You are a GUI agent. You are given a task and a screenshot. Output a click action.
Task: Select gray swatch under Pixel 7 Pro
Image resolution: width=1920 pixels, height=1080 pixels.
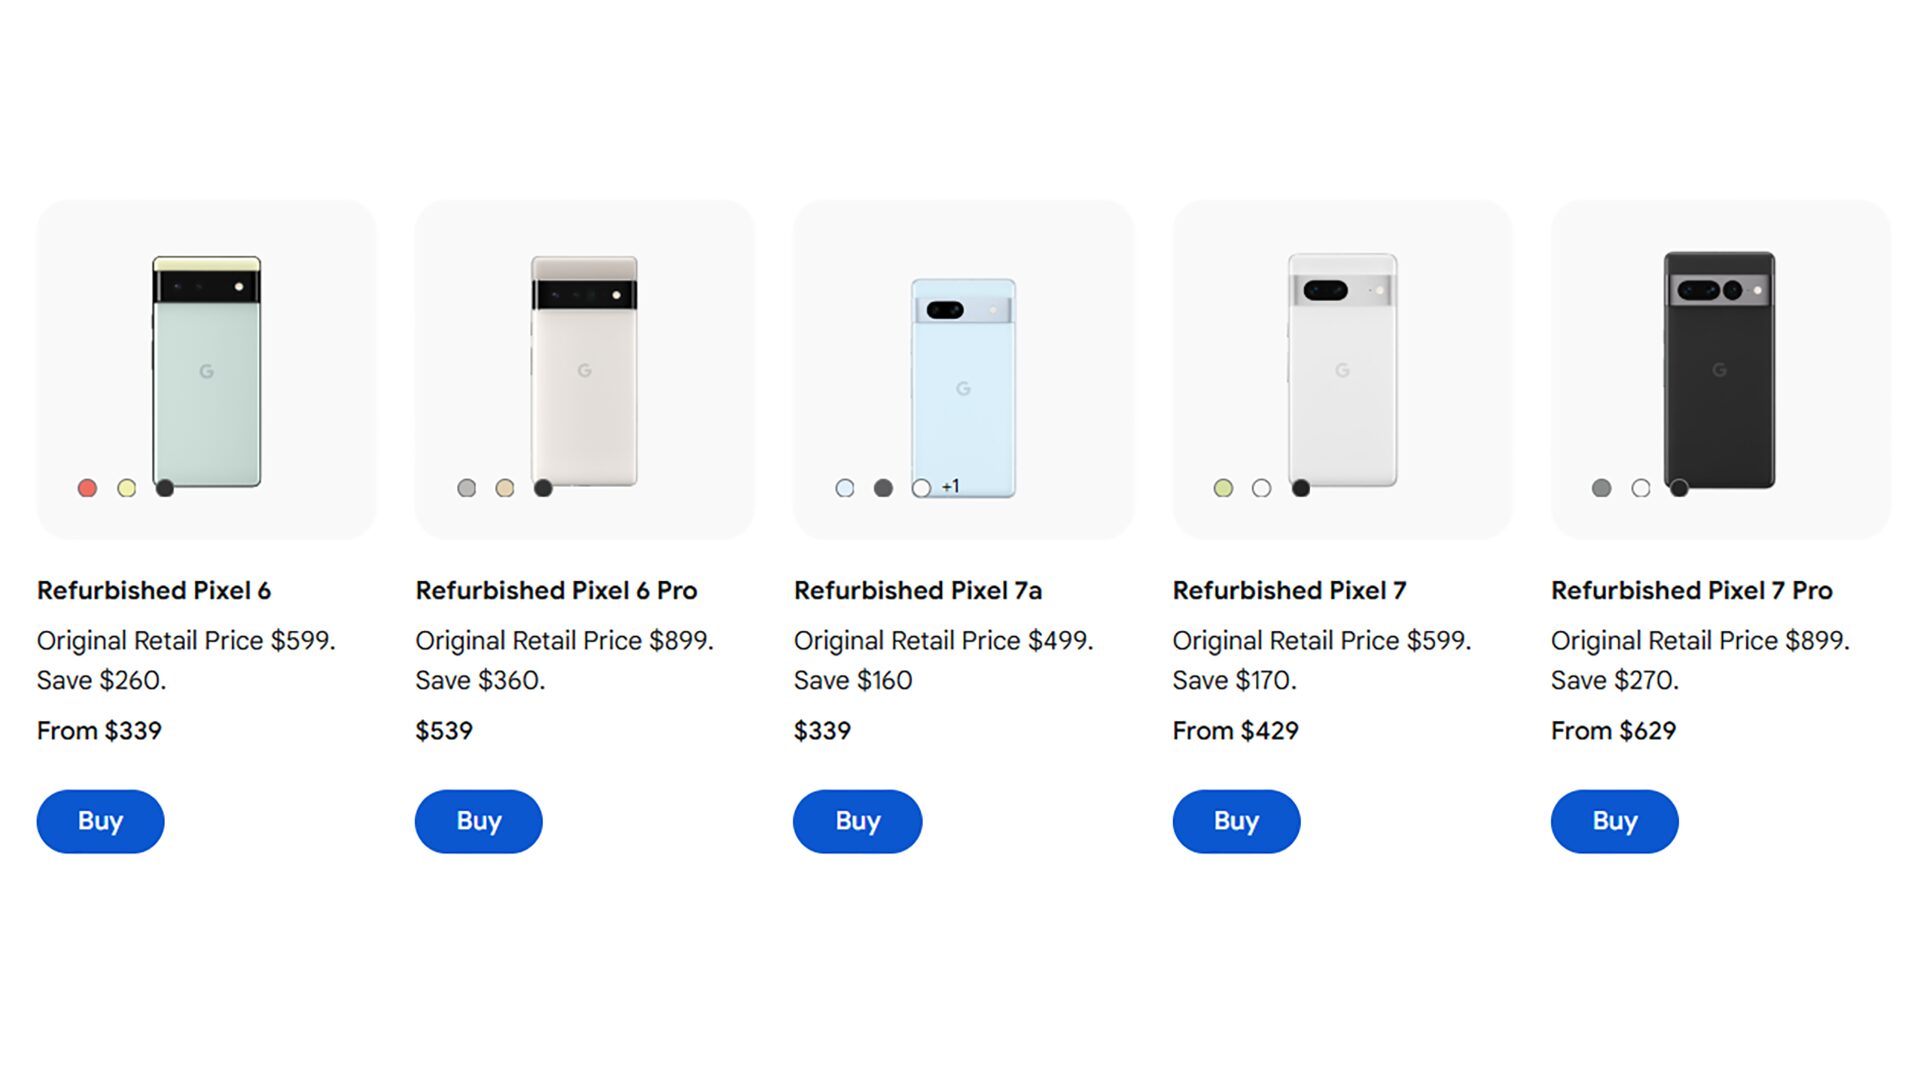pyautogui.click(x=1602, y=488)
